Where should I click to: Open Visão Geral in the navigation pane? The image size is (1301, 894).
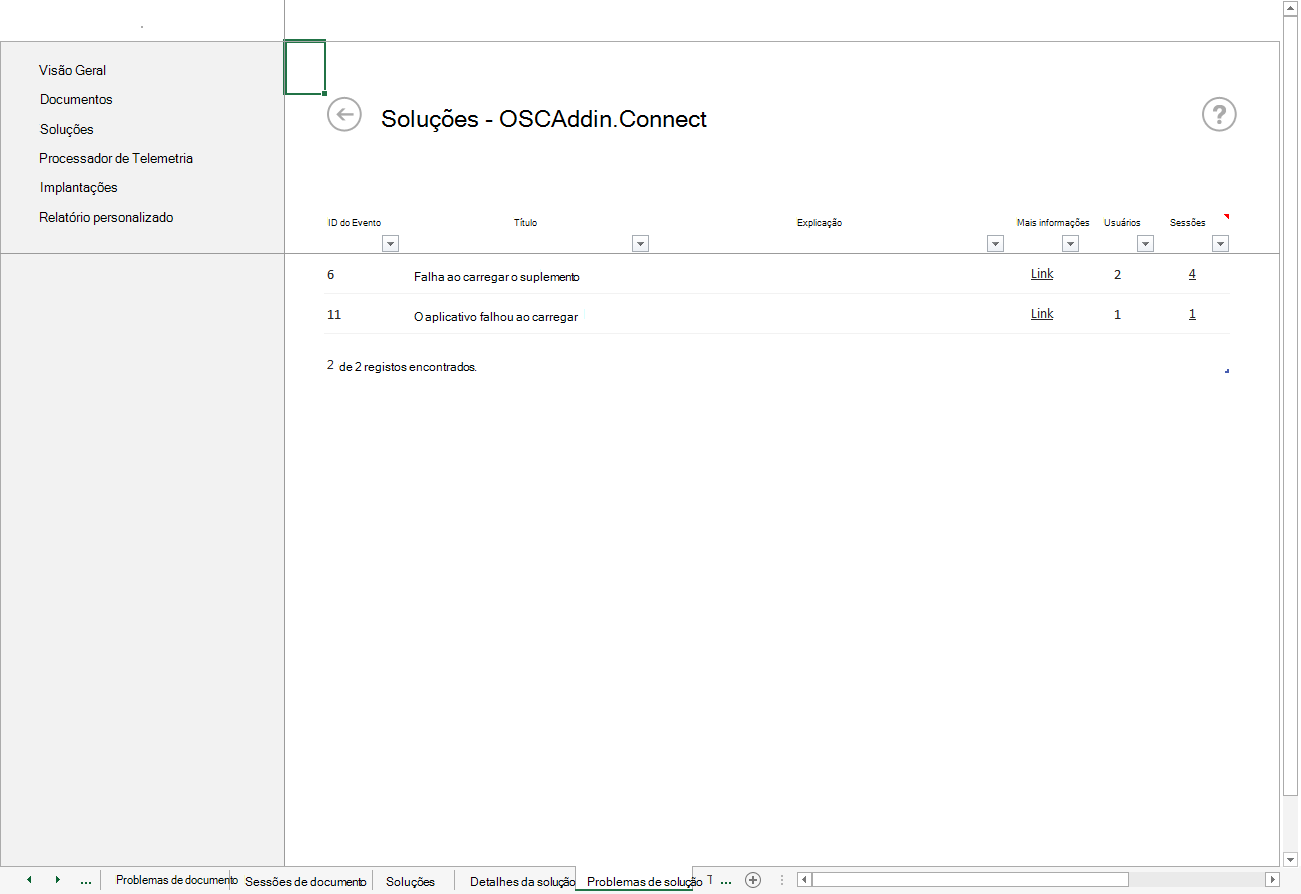tap(72, 70)
